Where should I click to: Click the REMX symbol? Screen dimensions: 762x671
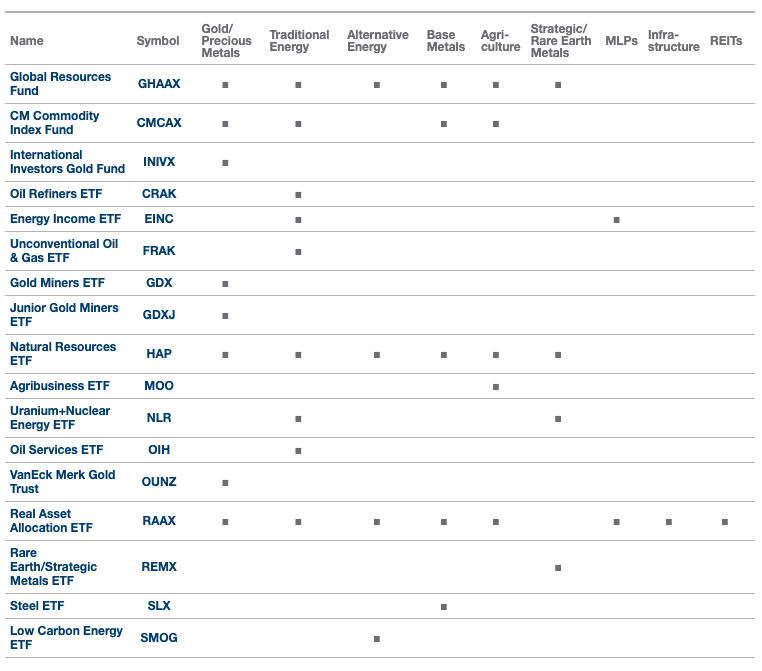tap(159, 567)
